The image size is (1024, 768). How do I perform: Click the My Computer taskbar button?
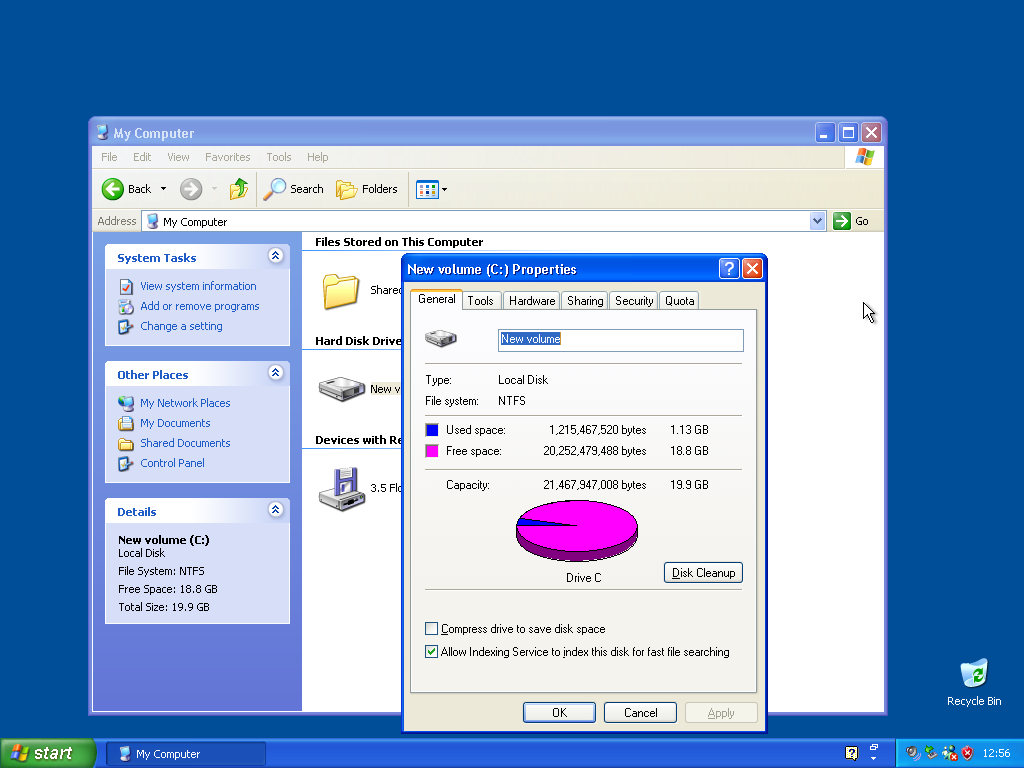pyautogui.click(x=185, y=754)
